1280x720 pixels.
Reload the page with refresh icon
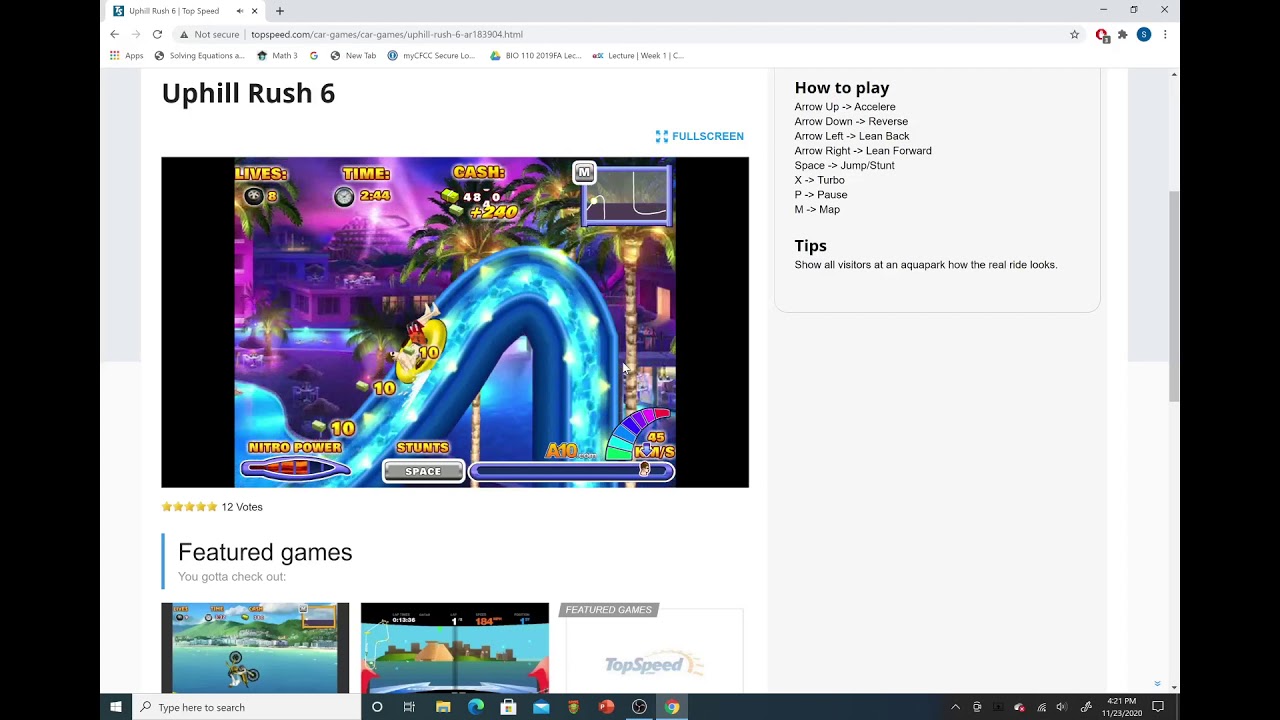(x=157, y=34)
